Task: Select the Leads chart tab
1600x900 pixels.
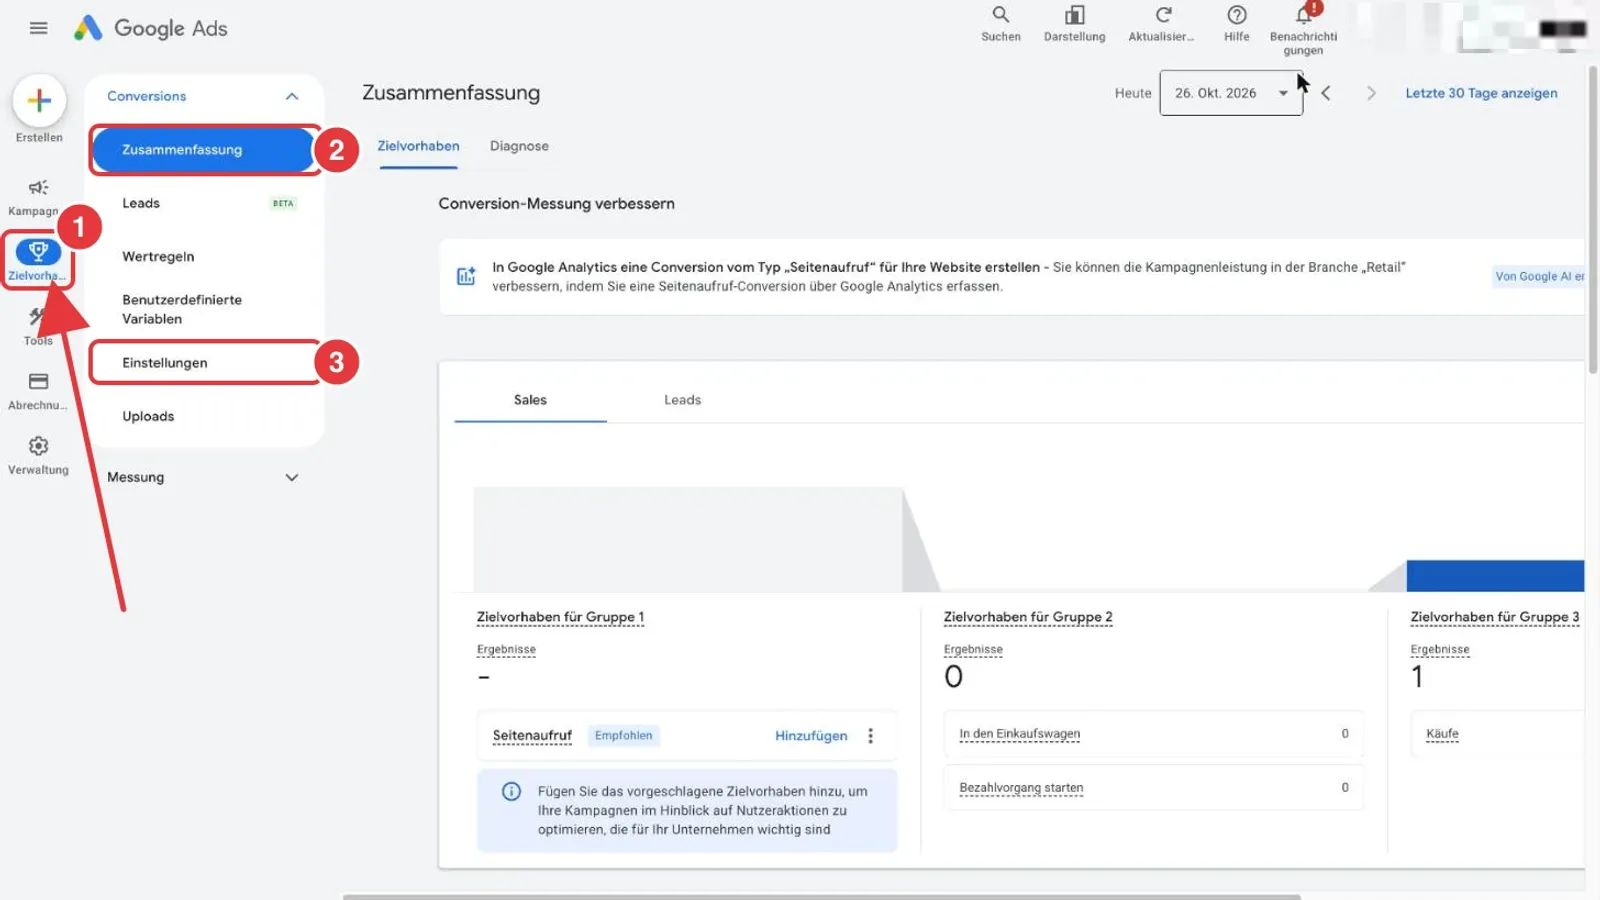Action: pos(683,400)
